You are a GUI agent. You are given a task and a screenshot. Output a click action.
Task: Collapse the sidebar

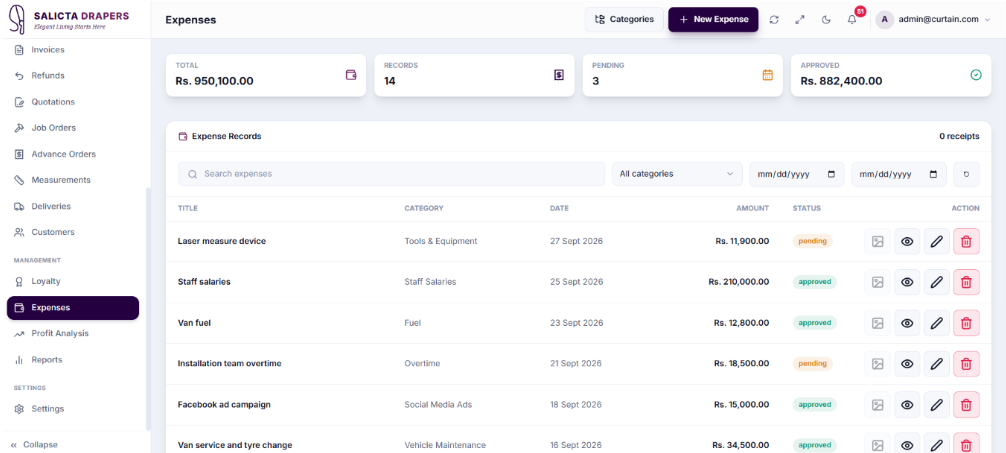35,445
